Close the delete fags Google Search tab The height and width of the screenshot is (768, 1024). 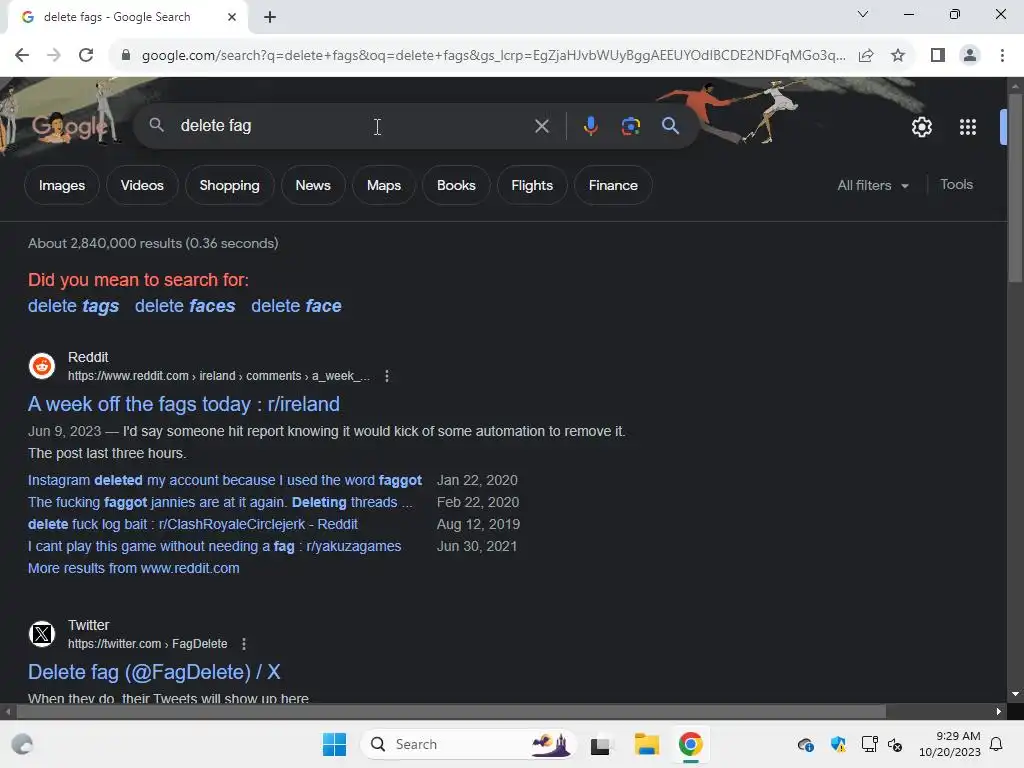coord(232,17)
